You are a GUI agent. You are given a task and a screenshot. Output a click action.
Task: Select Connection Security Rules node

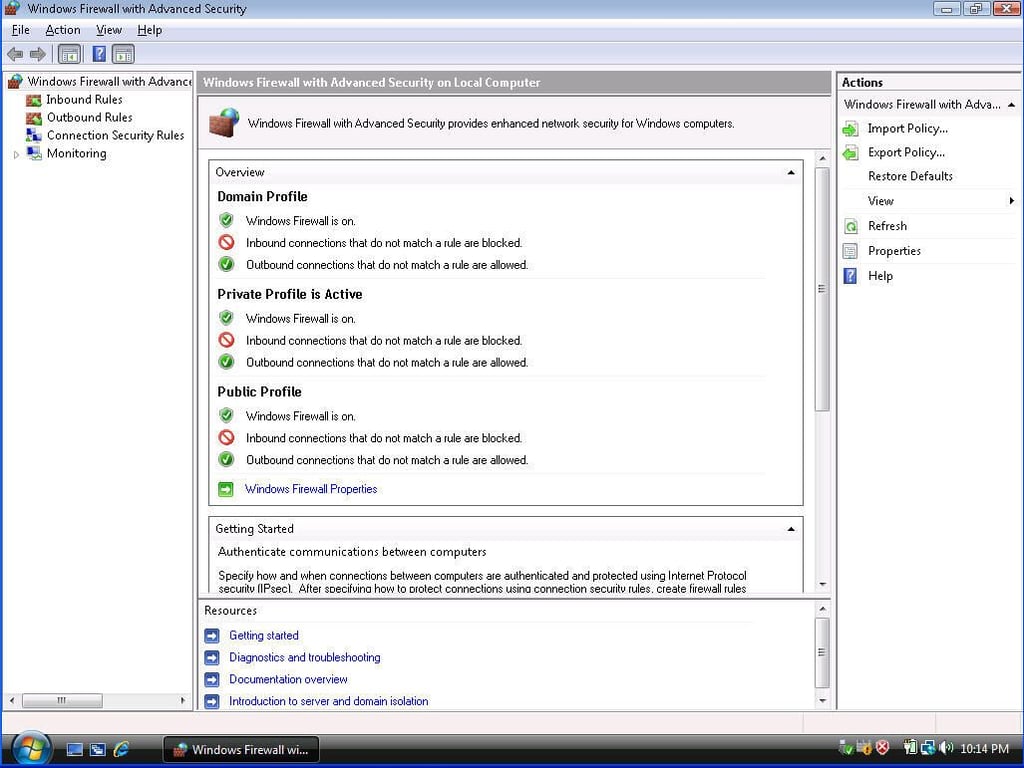coord(116,135)
